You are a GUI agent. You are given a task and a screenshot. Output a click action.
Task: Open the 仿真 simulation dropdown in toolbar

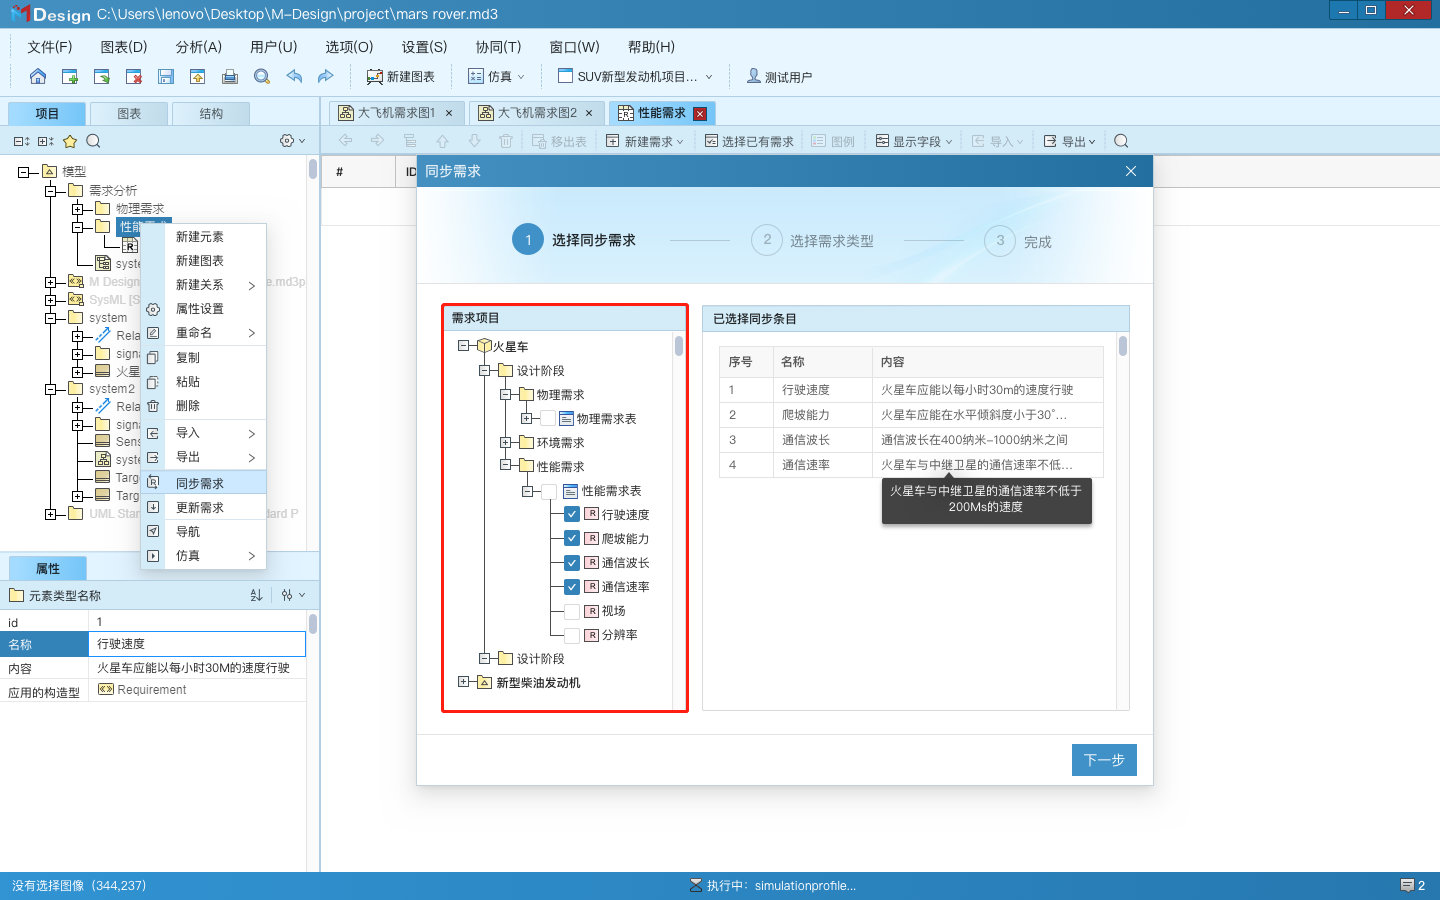click(496, 76)
